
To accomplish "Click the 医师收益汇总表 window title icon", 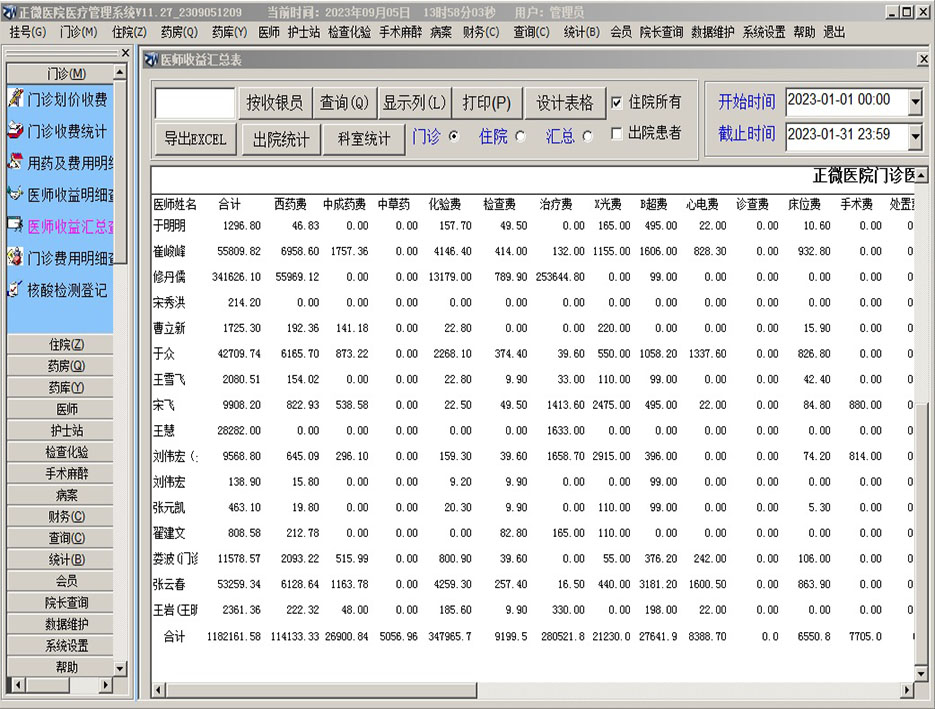I will [x=152, y=60].
